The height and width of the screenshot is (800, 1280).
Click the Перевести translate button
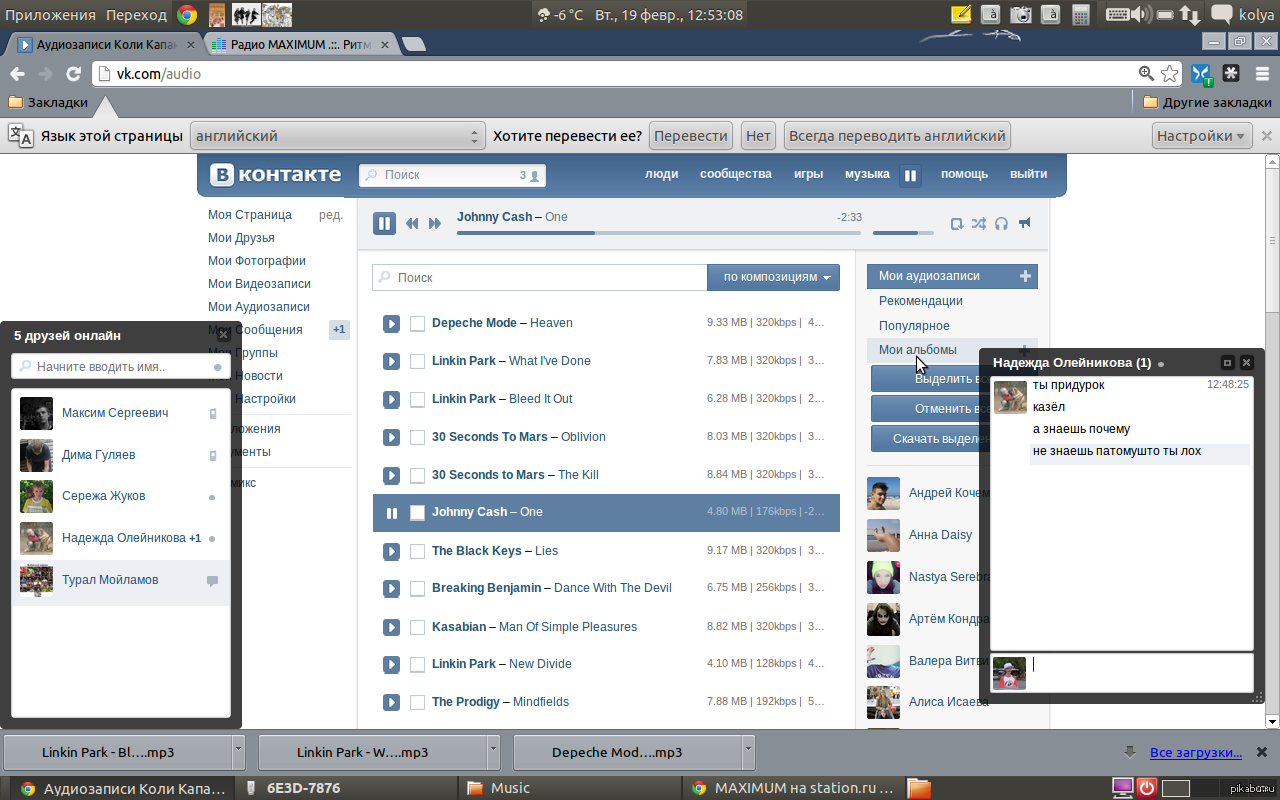pyautogui.click(x=691, y=136)
